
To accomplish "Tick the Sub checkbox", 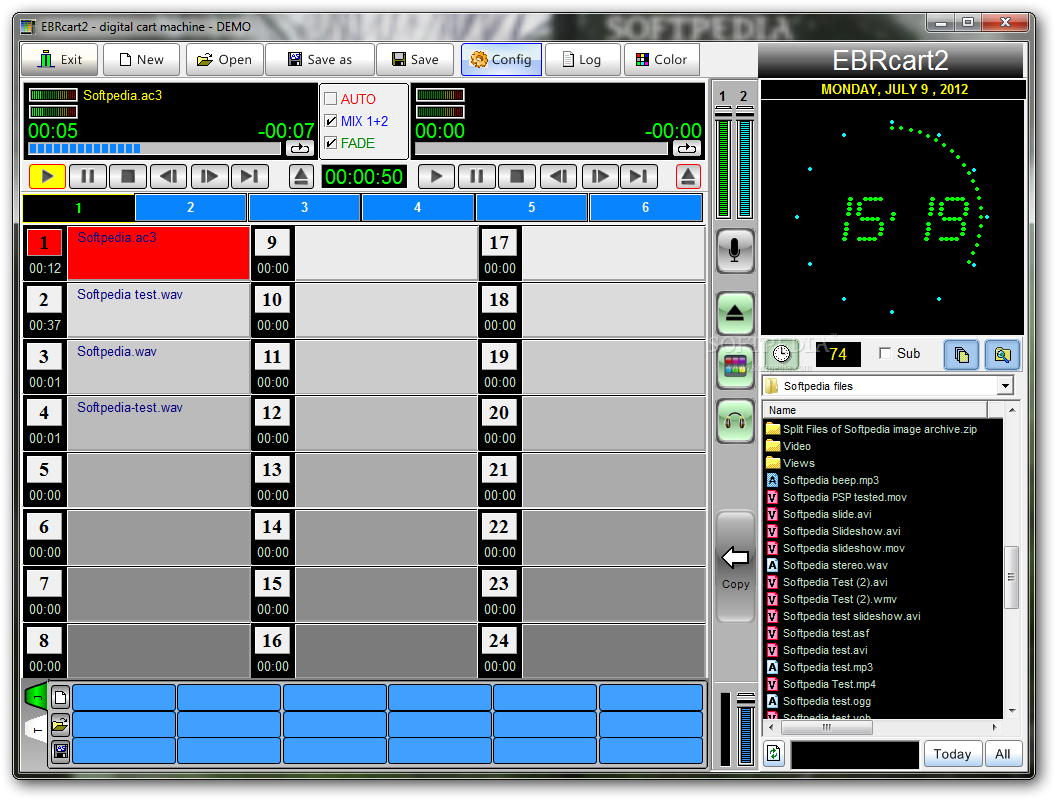I will [x=885, y=354].
